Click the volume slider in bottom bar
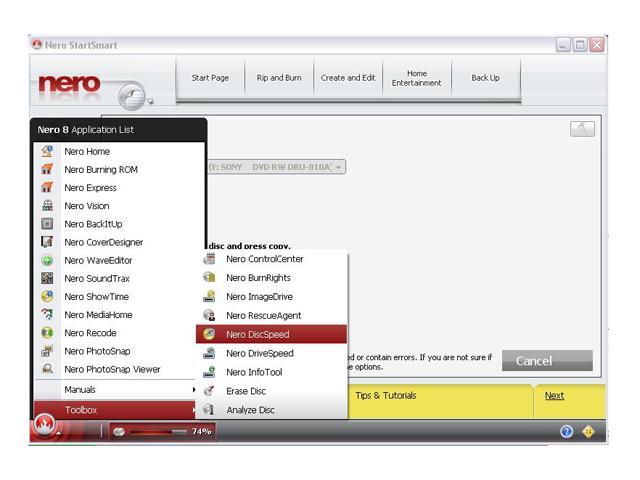 pos(158,431)
